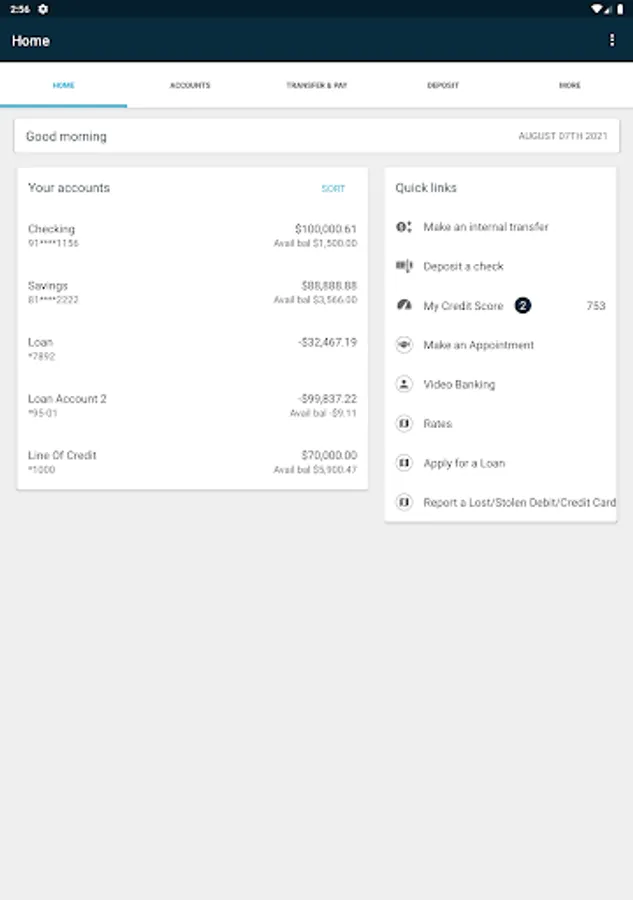Switch to the Accounts tab
This screenshot has width=633, height=900.
pyautogui.click(x=190, y=86)
